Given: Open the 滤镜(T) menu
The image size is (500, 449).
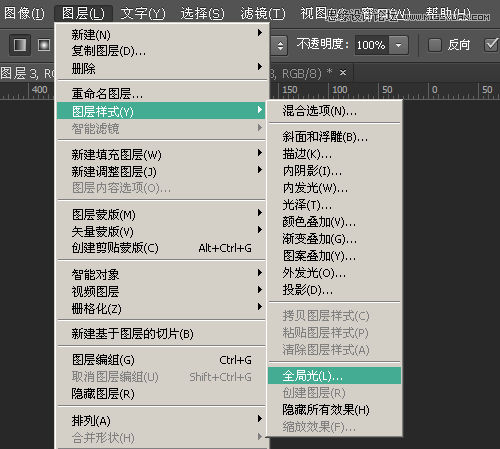Looking at the screenshot, I should tap(263, 14).
